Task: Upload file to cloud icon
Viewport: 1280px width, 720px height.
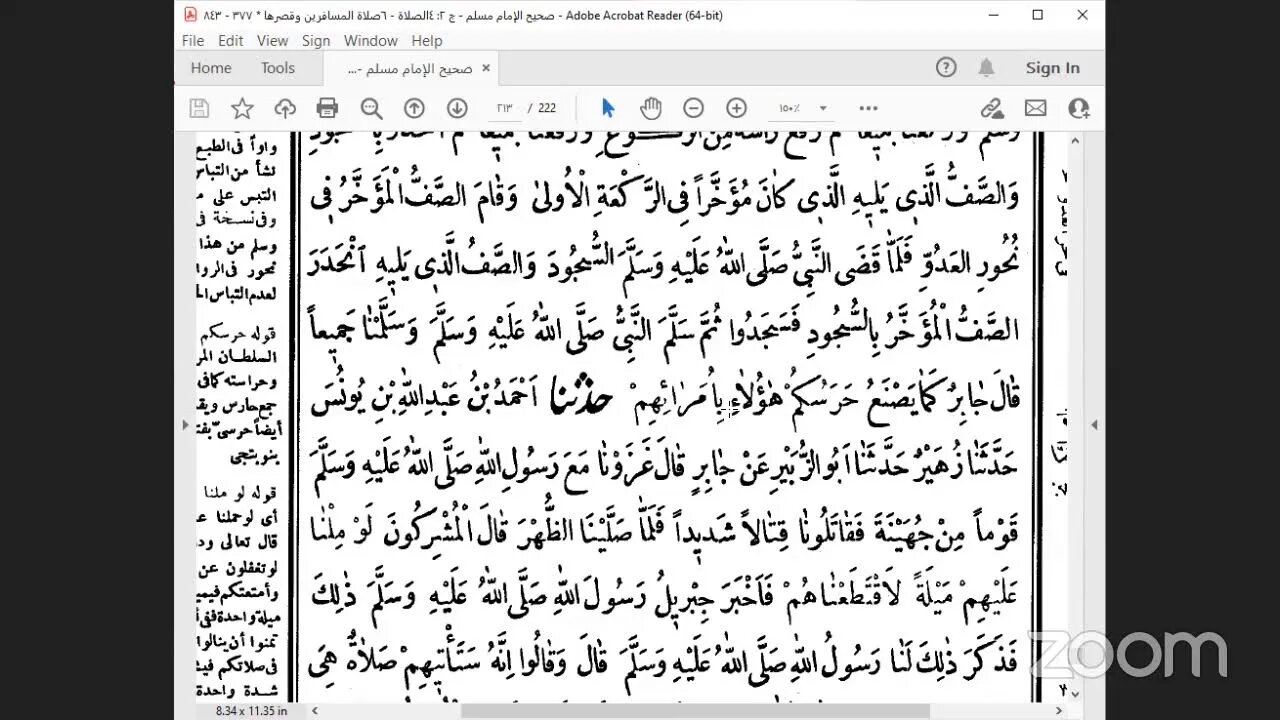Action: (x=285, y=108)
